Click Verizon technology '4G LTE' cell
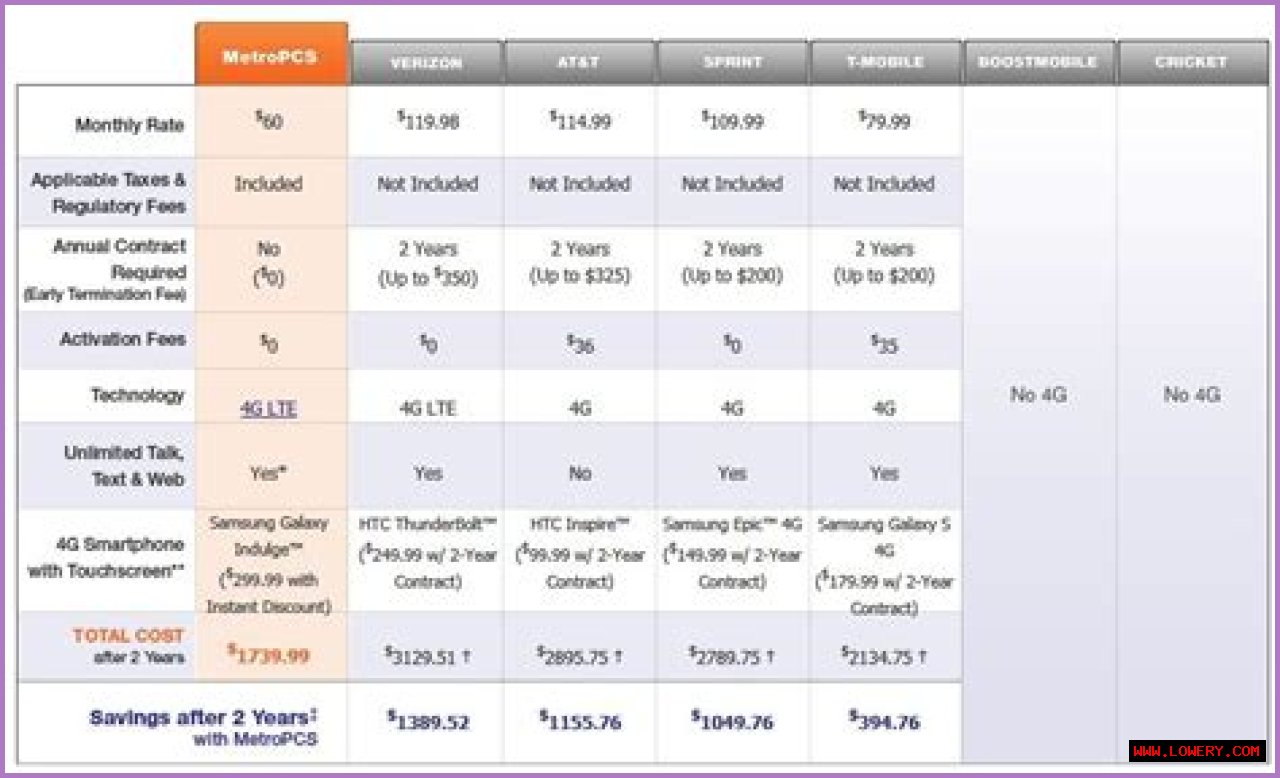This screenshot has width=1280, height=778. click(428, 408)
